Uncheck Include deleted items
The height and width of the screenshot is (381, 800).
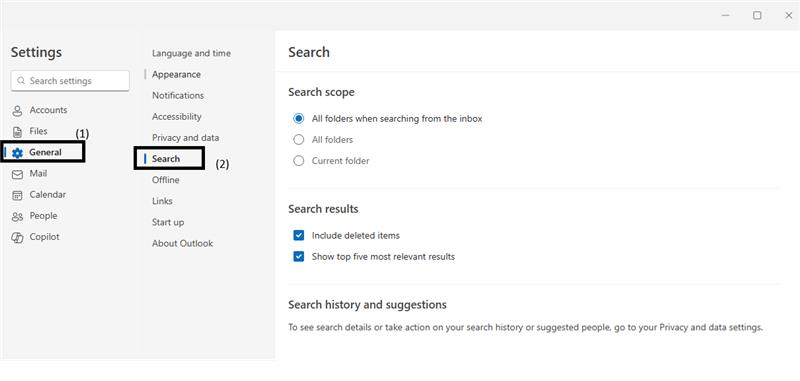point(298,235)
